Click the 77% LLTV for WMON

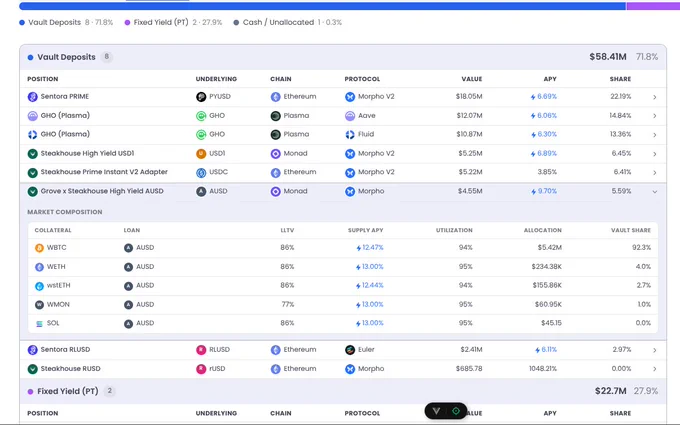[x=288, y=304]
